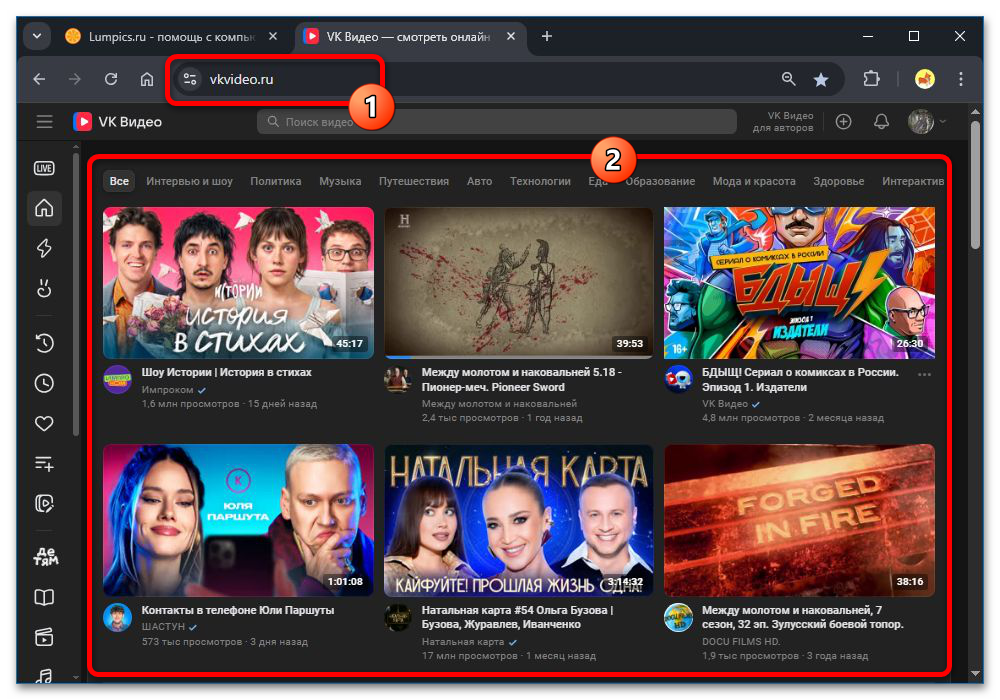Click the sidebar scroll down arrow
The image size is (1000, 700).
coord(76,677)
